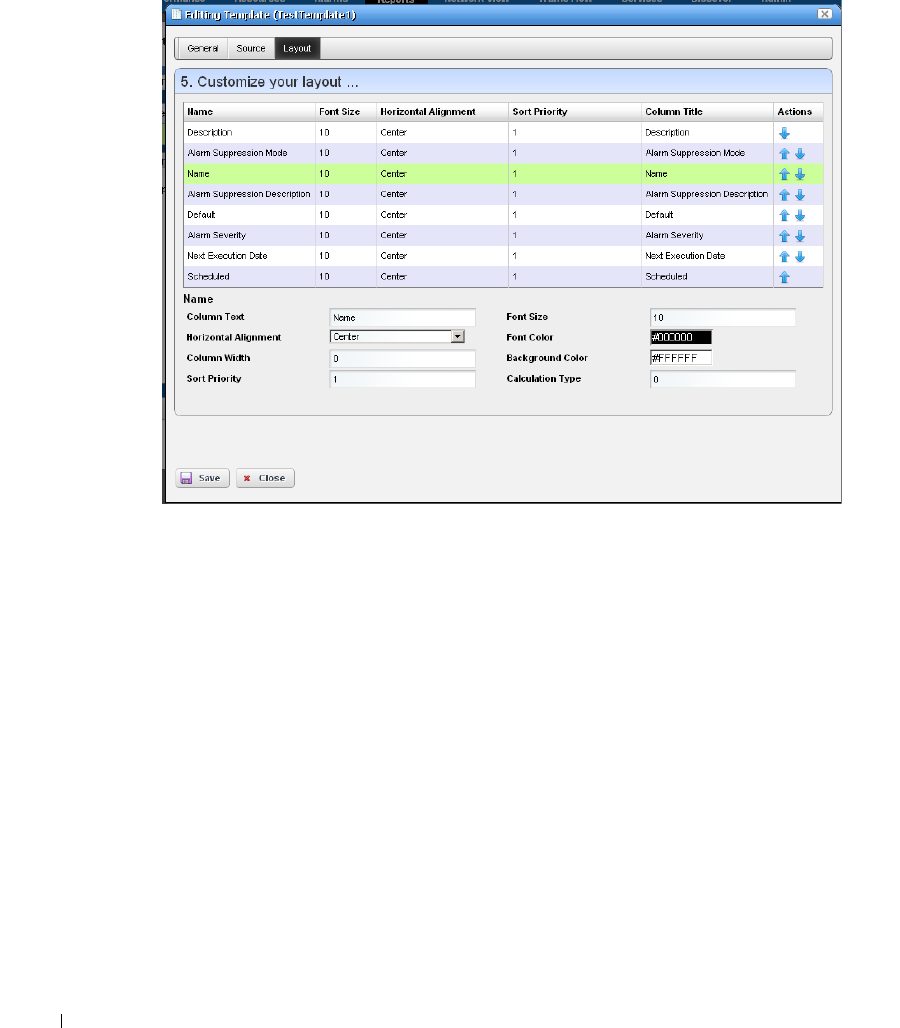
Task: Select the Default row name cell
Action: [x=250, y=214]
